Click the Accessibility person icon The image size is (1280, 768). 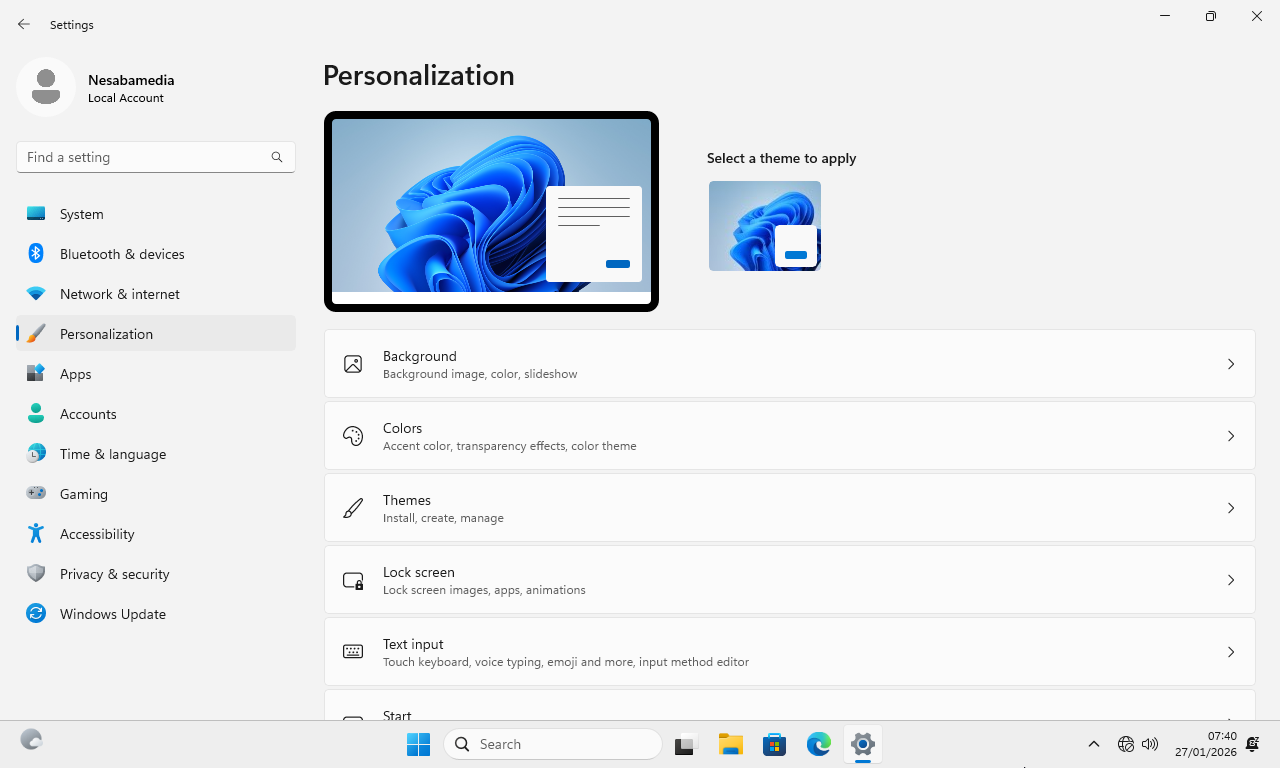[36, 534]
